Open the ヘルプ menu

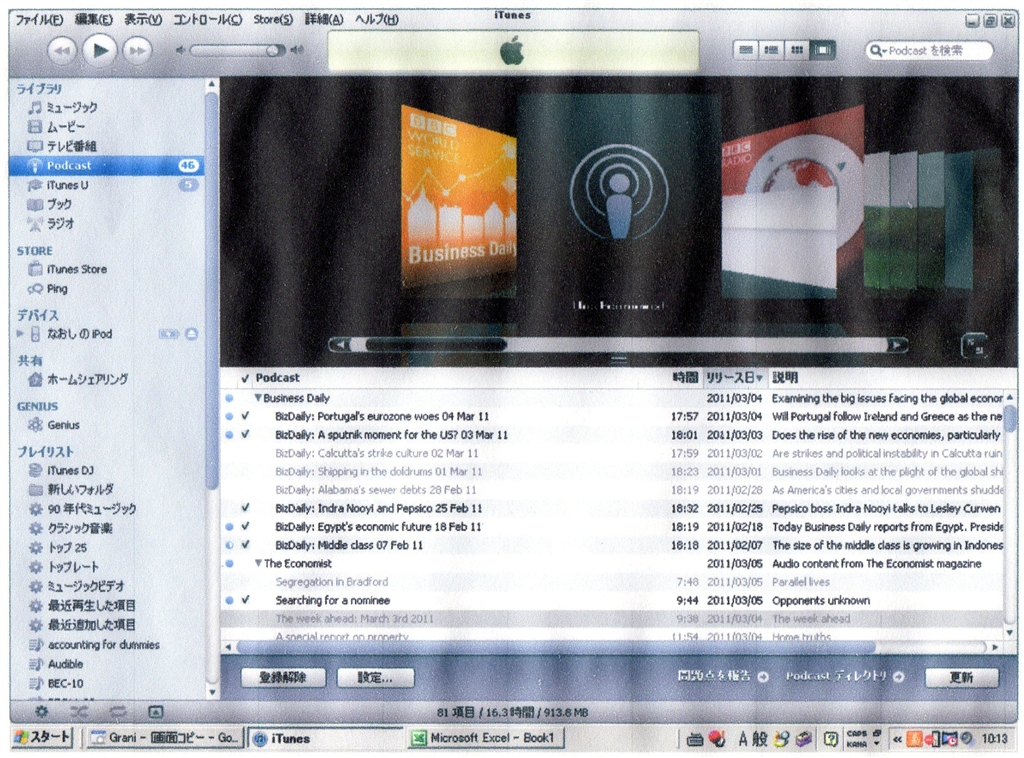[376, 20]
